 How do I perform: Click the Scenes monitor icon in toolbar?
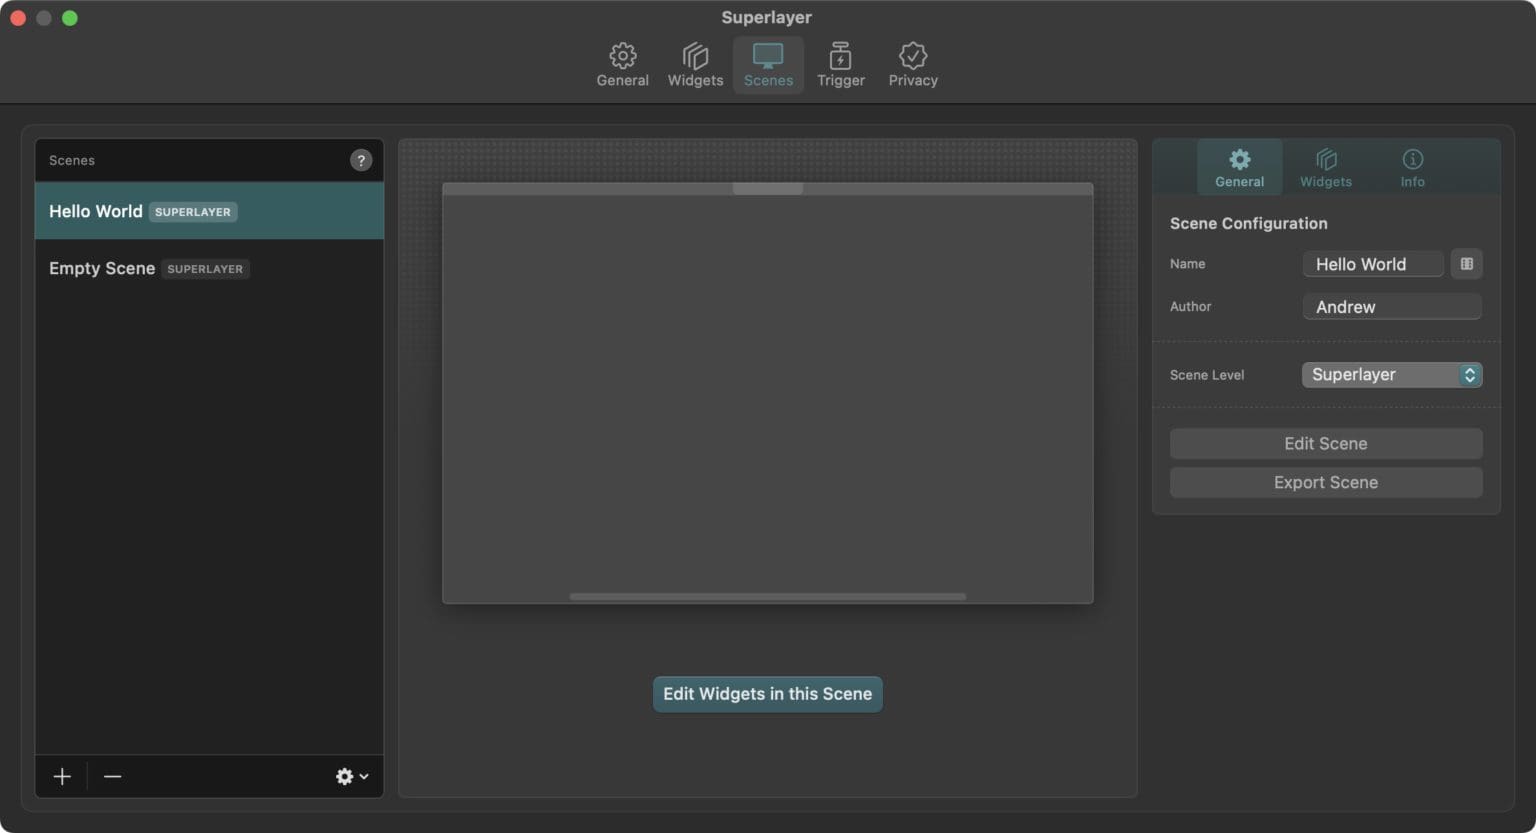click(767, 63)
